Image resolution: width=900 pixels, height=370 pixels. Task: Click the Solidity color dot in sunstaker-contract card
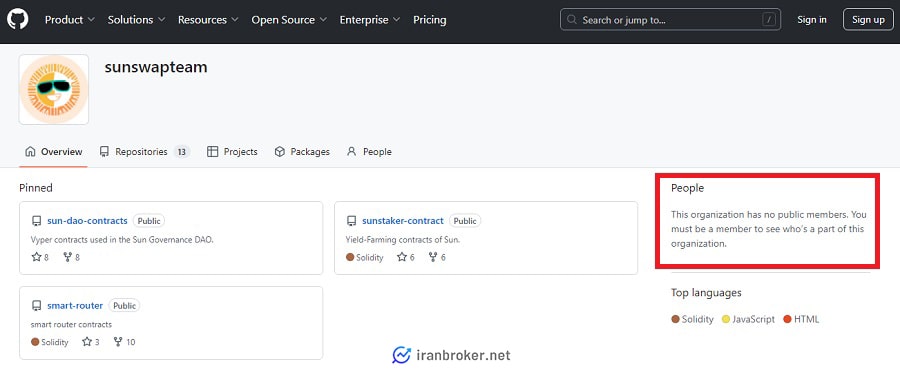coord(350,257)
